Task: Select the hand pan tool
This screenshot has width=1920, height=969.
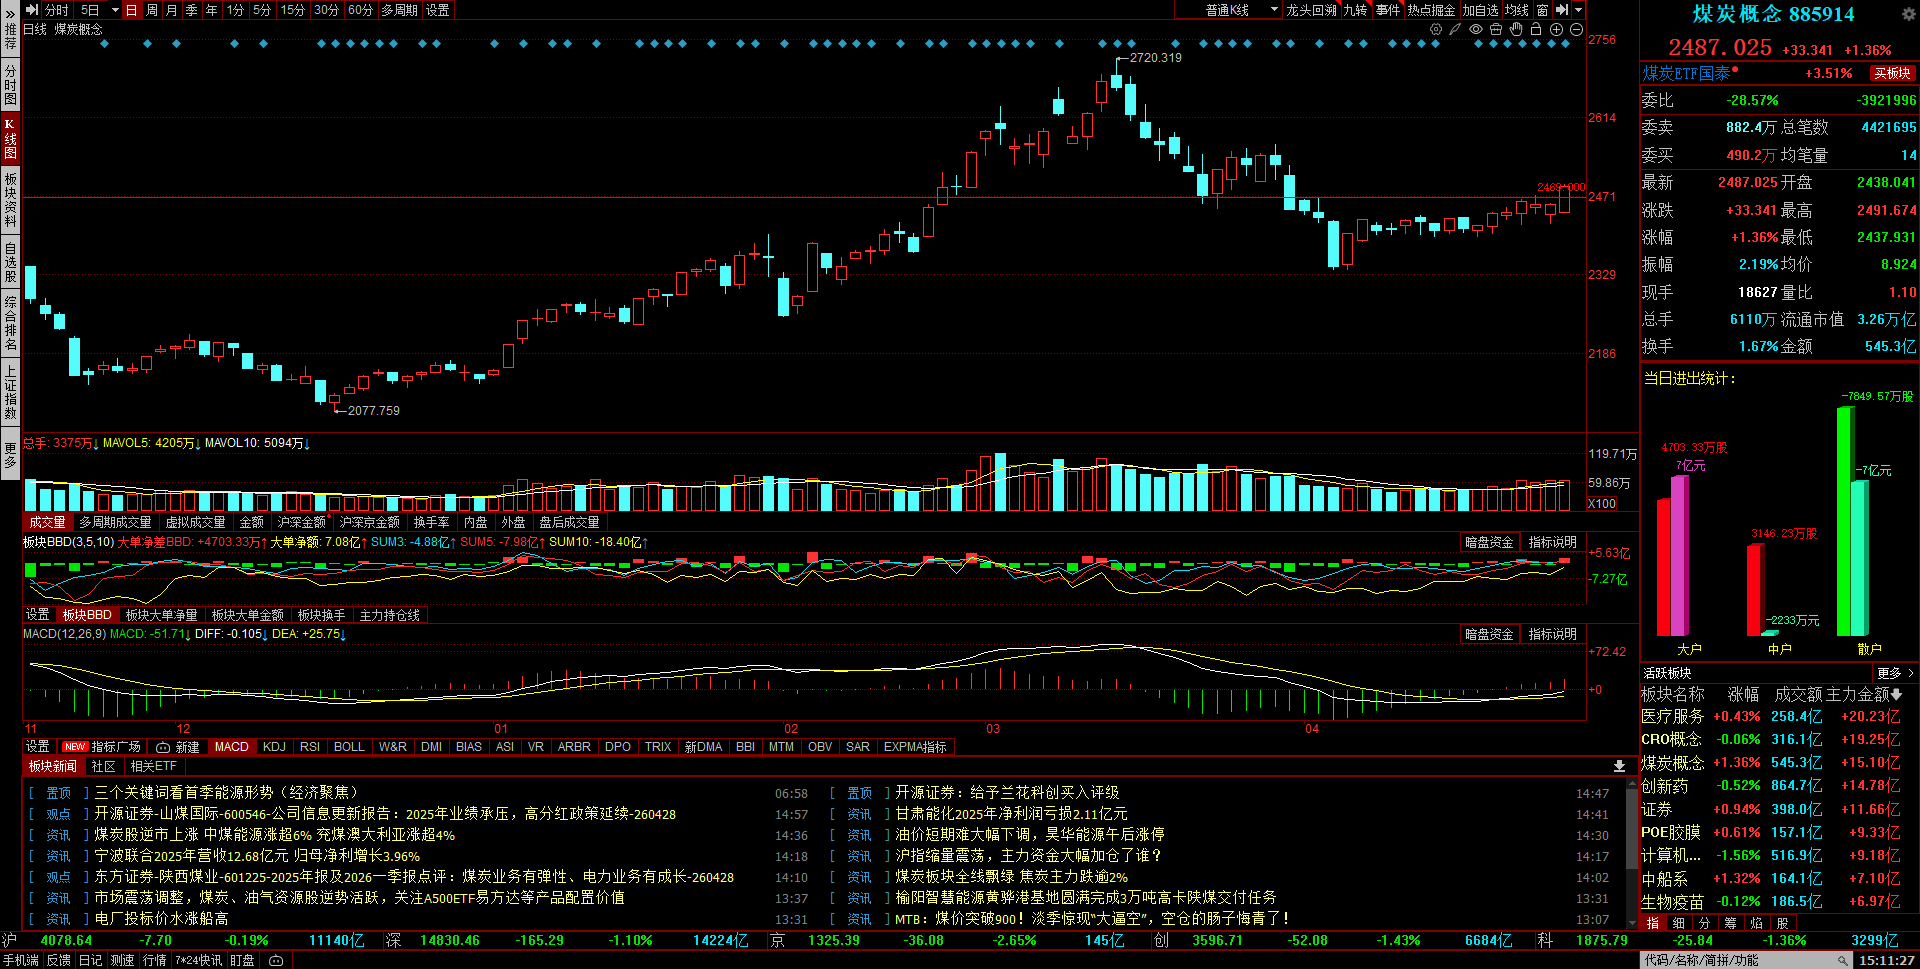Action: [1516, 29]
